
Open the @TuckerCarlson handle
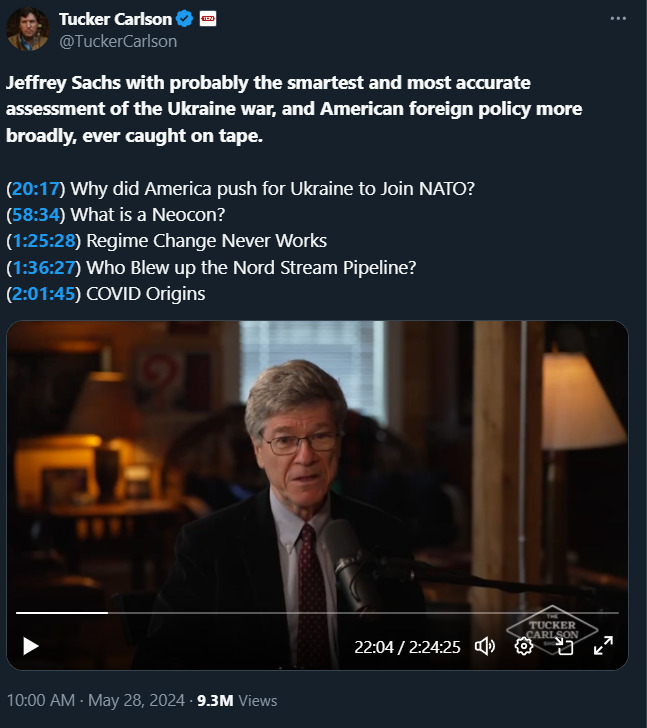[x=118, y=41]
